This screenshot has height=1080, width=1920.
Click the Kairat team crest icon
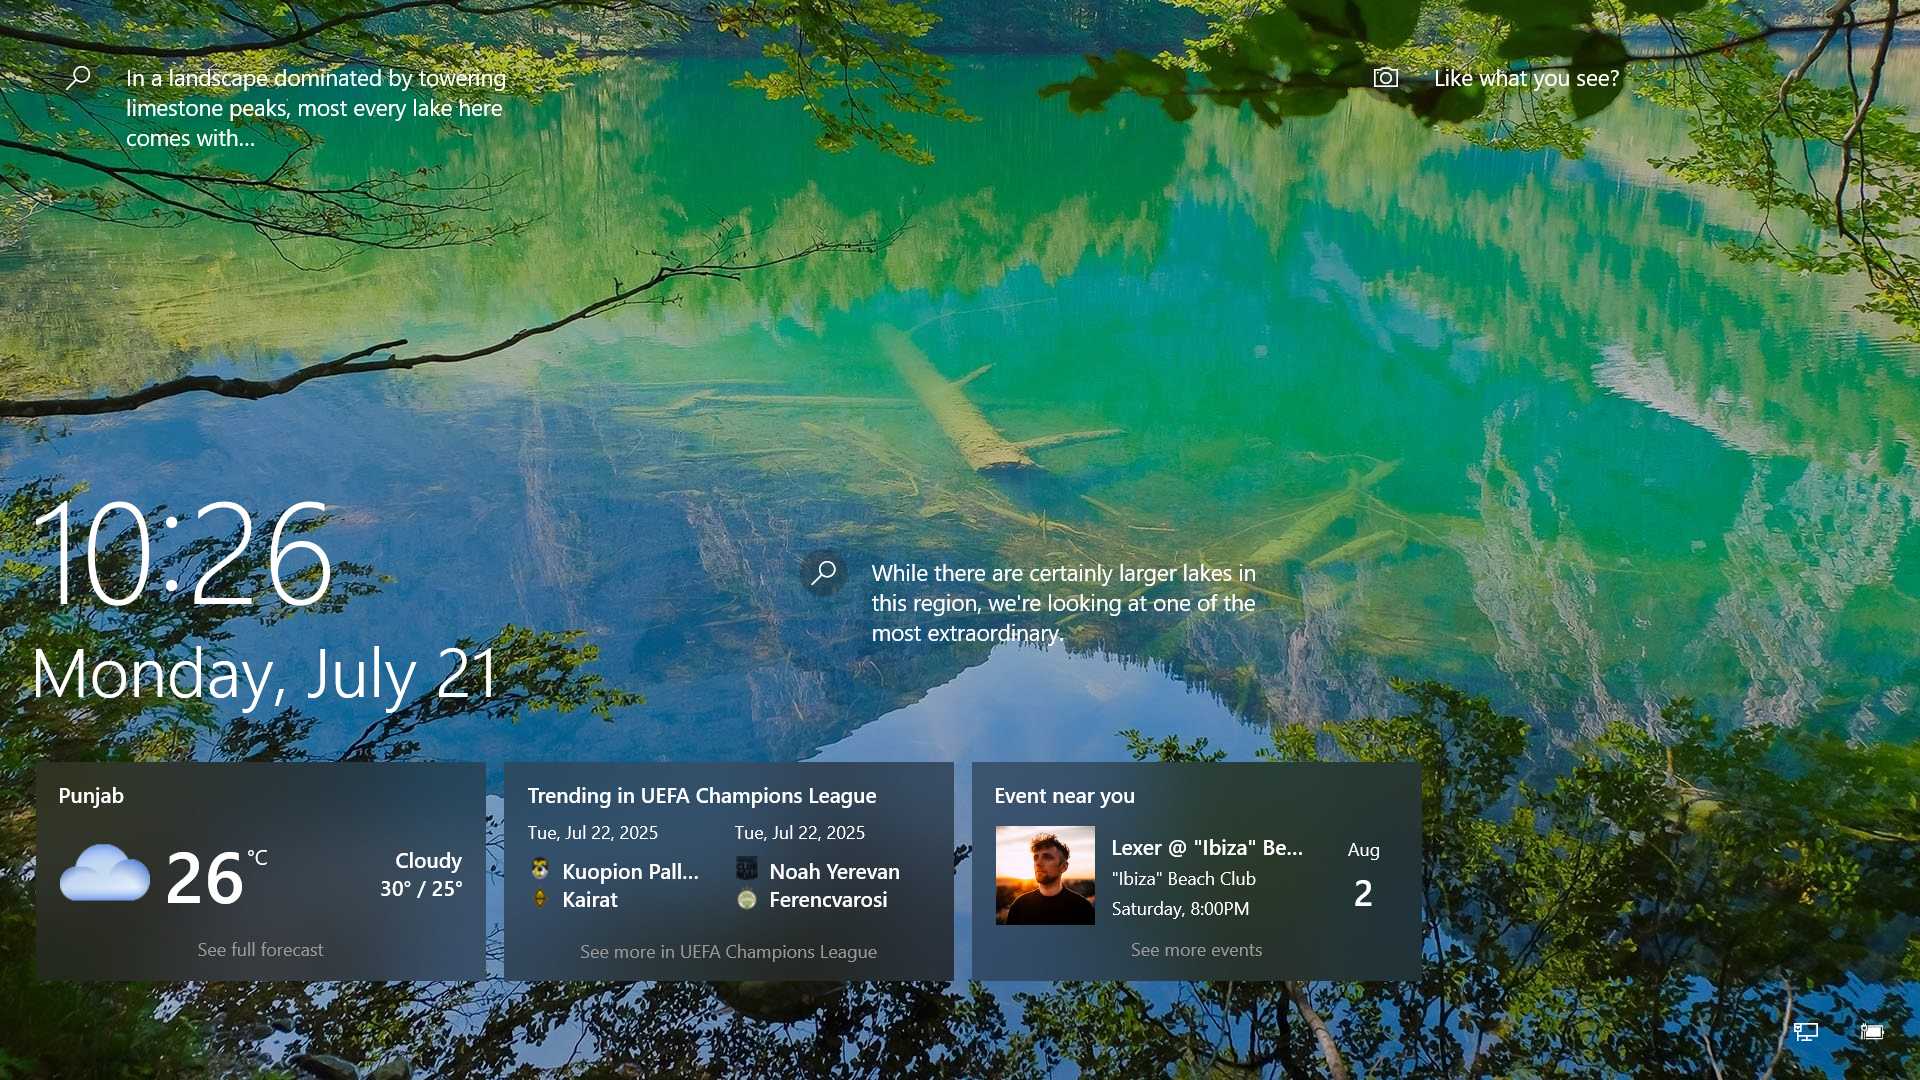tap(540, 899)
